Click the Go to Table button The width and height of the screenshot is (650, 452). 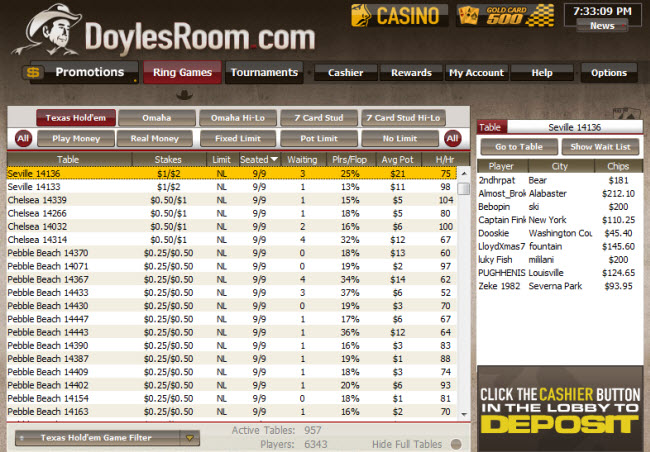click(x=519, y=147)
